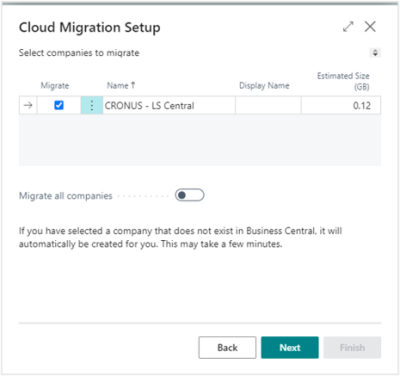Click the disabled Finish button
400x376 pixels.
click(x=352, y=348)
